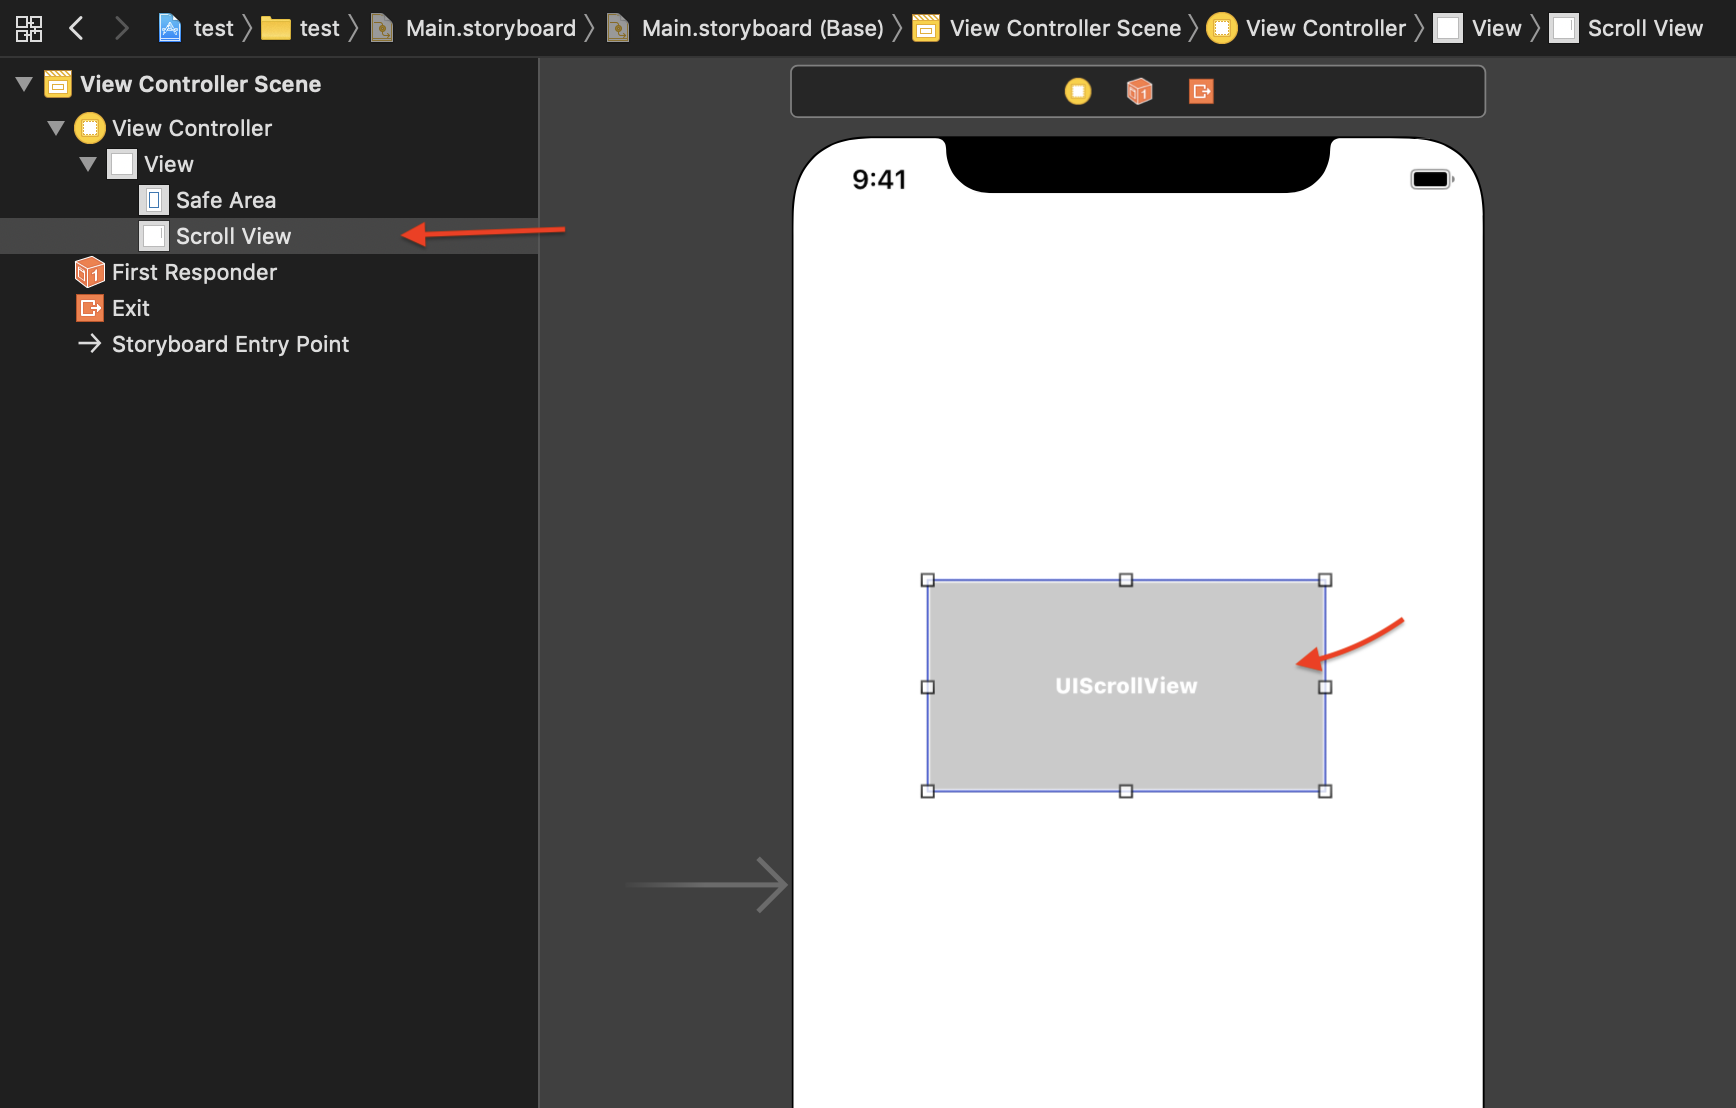Click the Exit icon in outline
Screen dimensions: 1736x1108
(x=90, y=308)
